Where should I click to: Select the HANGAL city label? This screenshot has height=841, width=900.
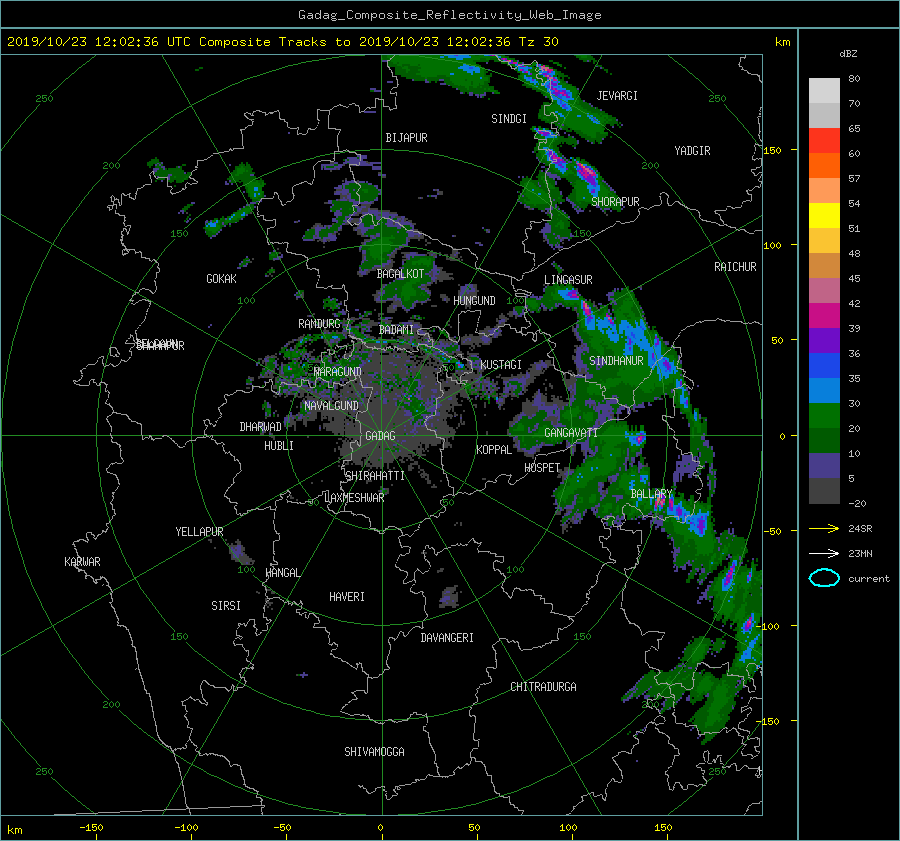(x=282, y=573)
